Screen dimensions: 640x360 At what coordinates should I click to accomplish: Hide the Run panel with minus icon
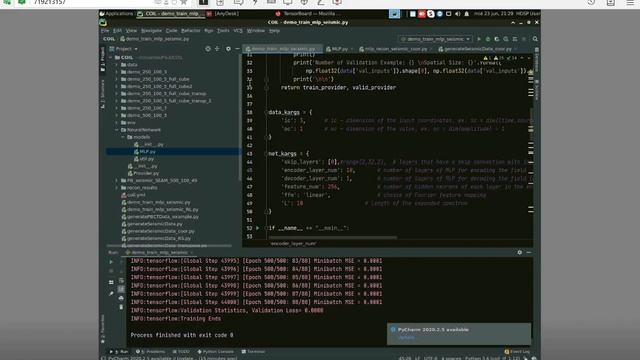[529, 252]
